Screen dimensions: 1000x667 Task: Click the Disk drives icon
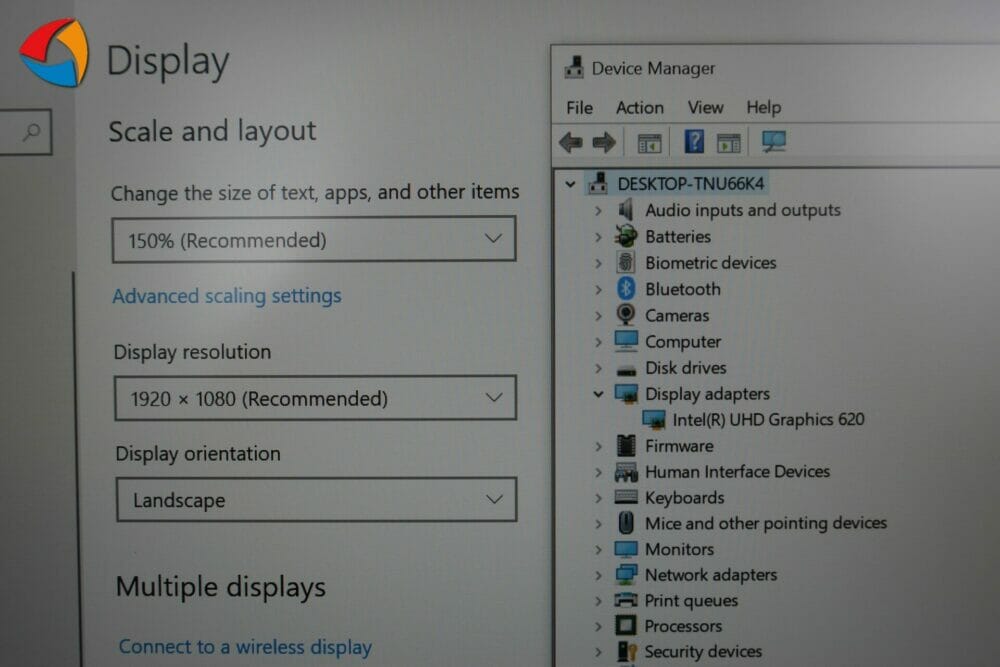click(626, 369)
